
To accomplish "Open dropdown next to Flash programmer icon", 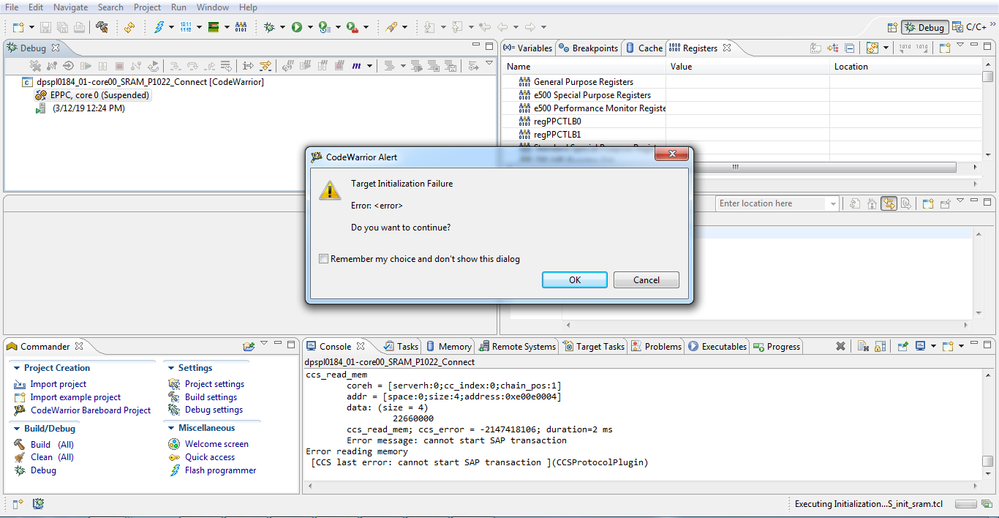I will click(171, 27).
